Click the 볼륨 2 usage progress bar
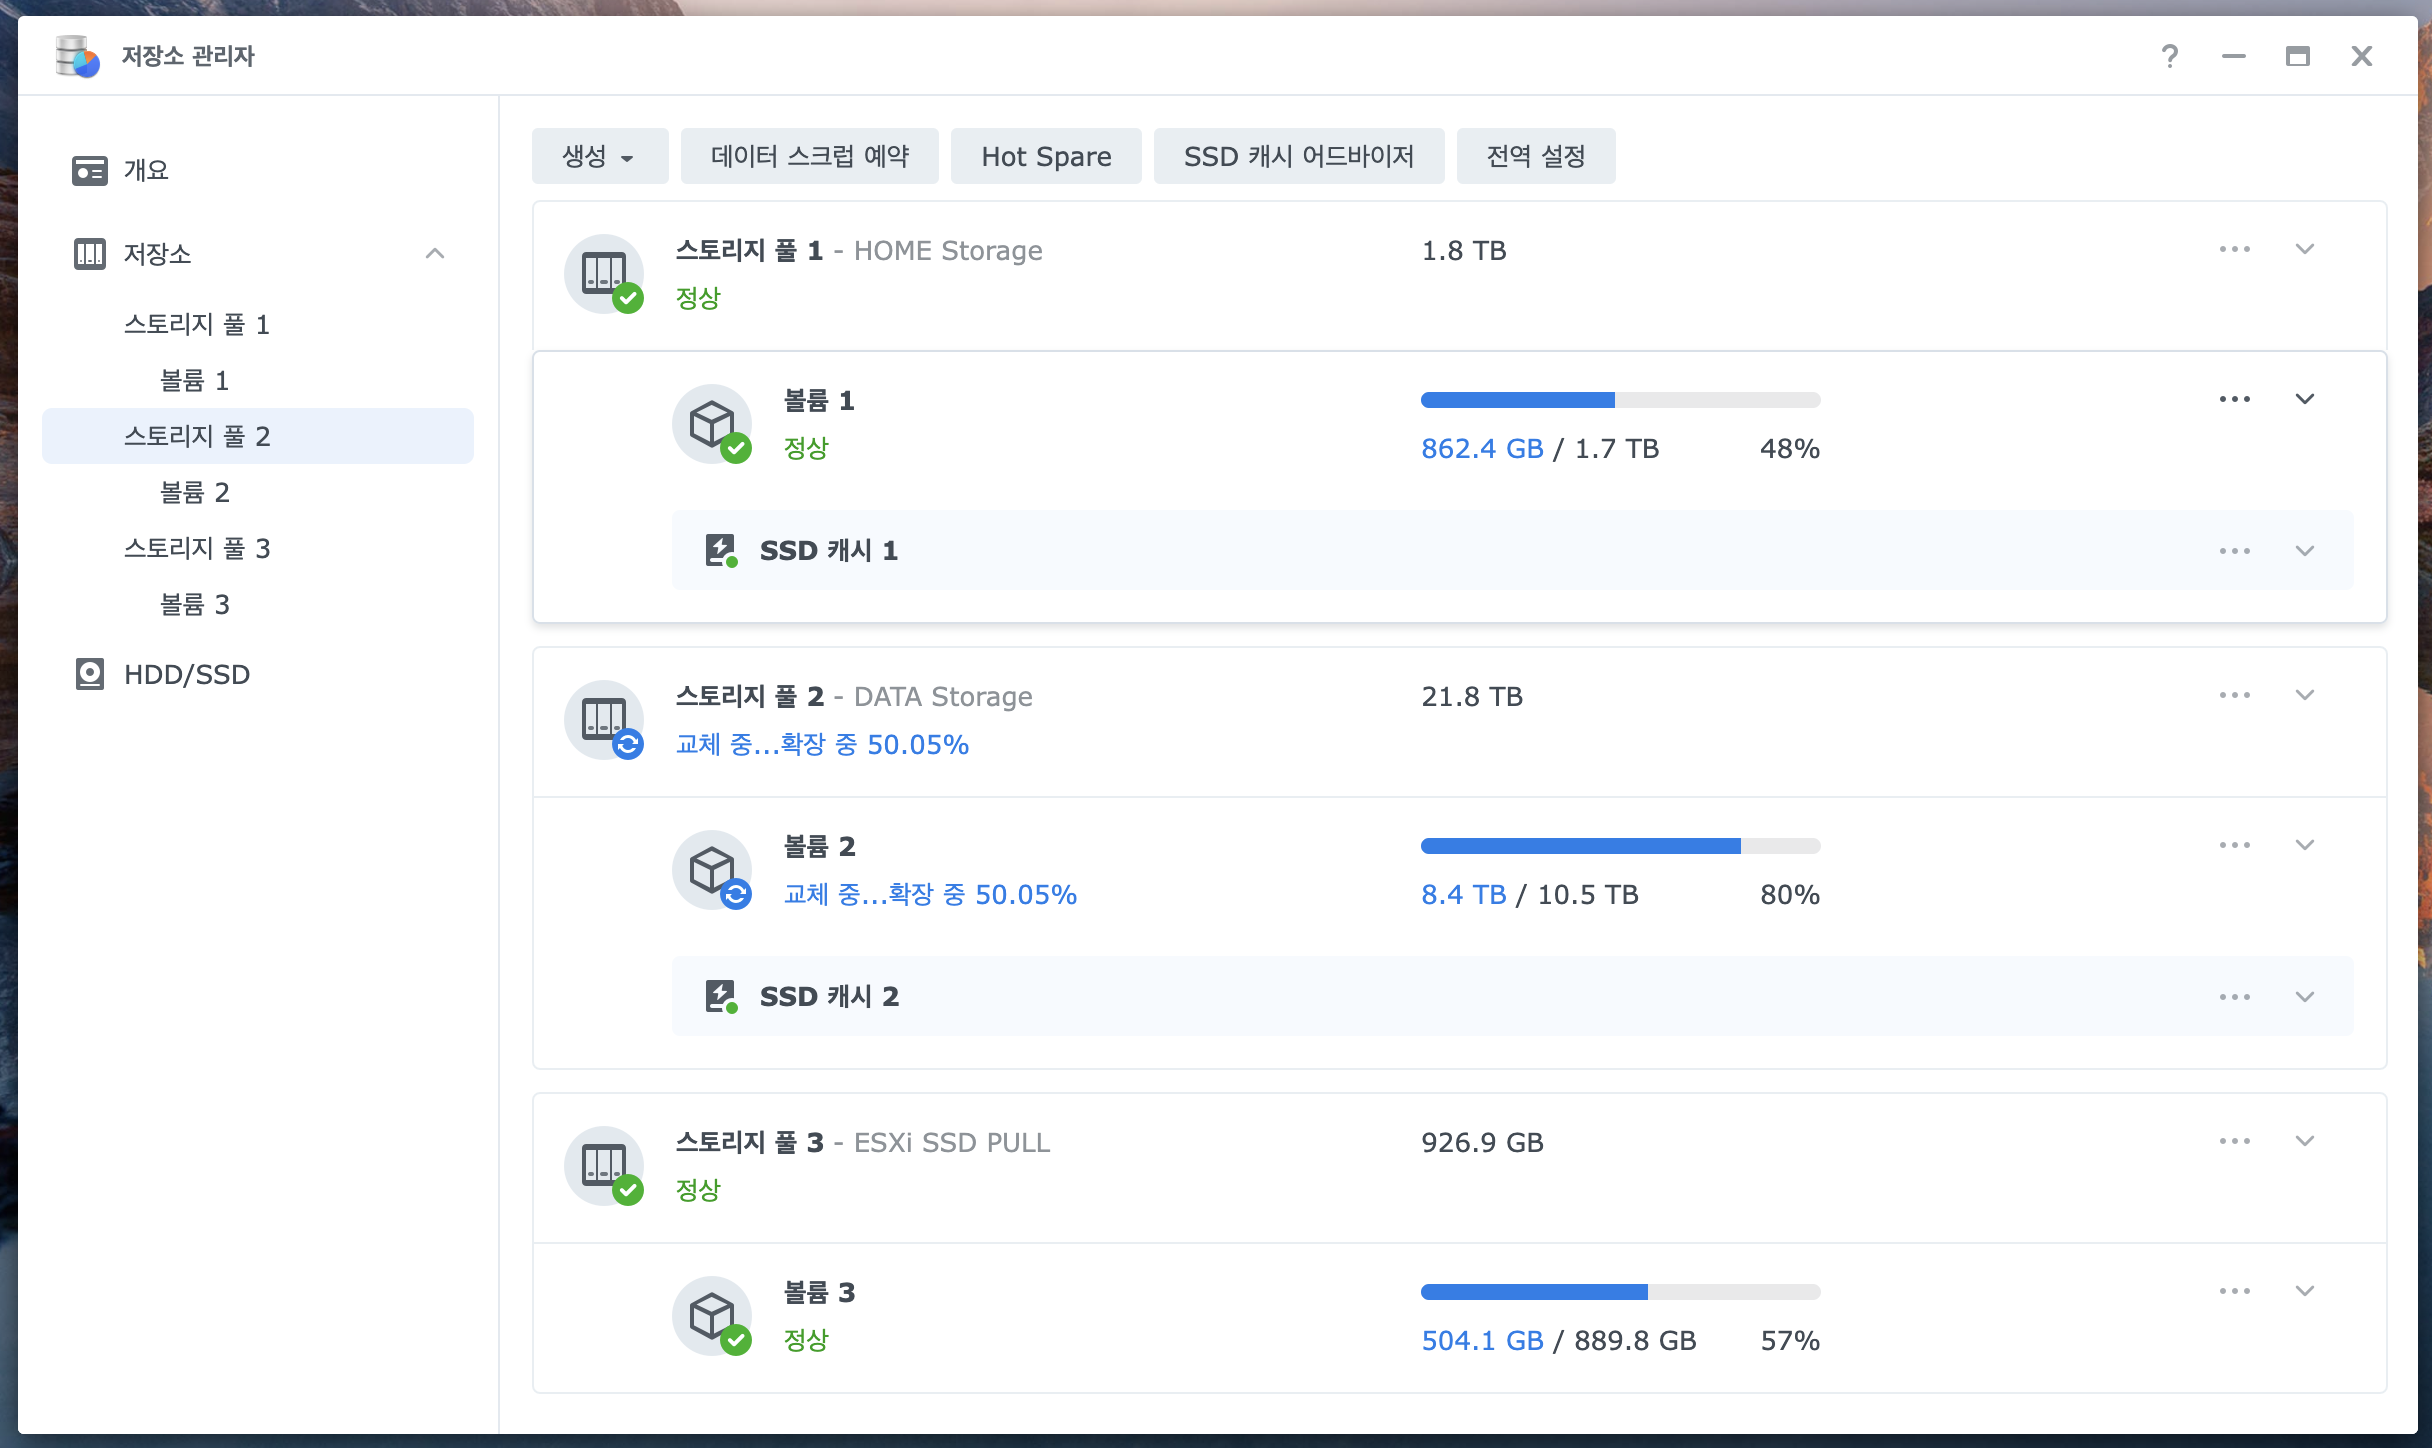2432x1448 pixels. [x=1620, y=846]
